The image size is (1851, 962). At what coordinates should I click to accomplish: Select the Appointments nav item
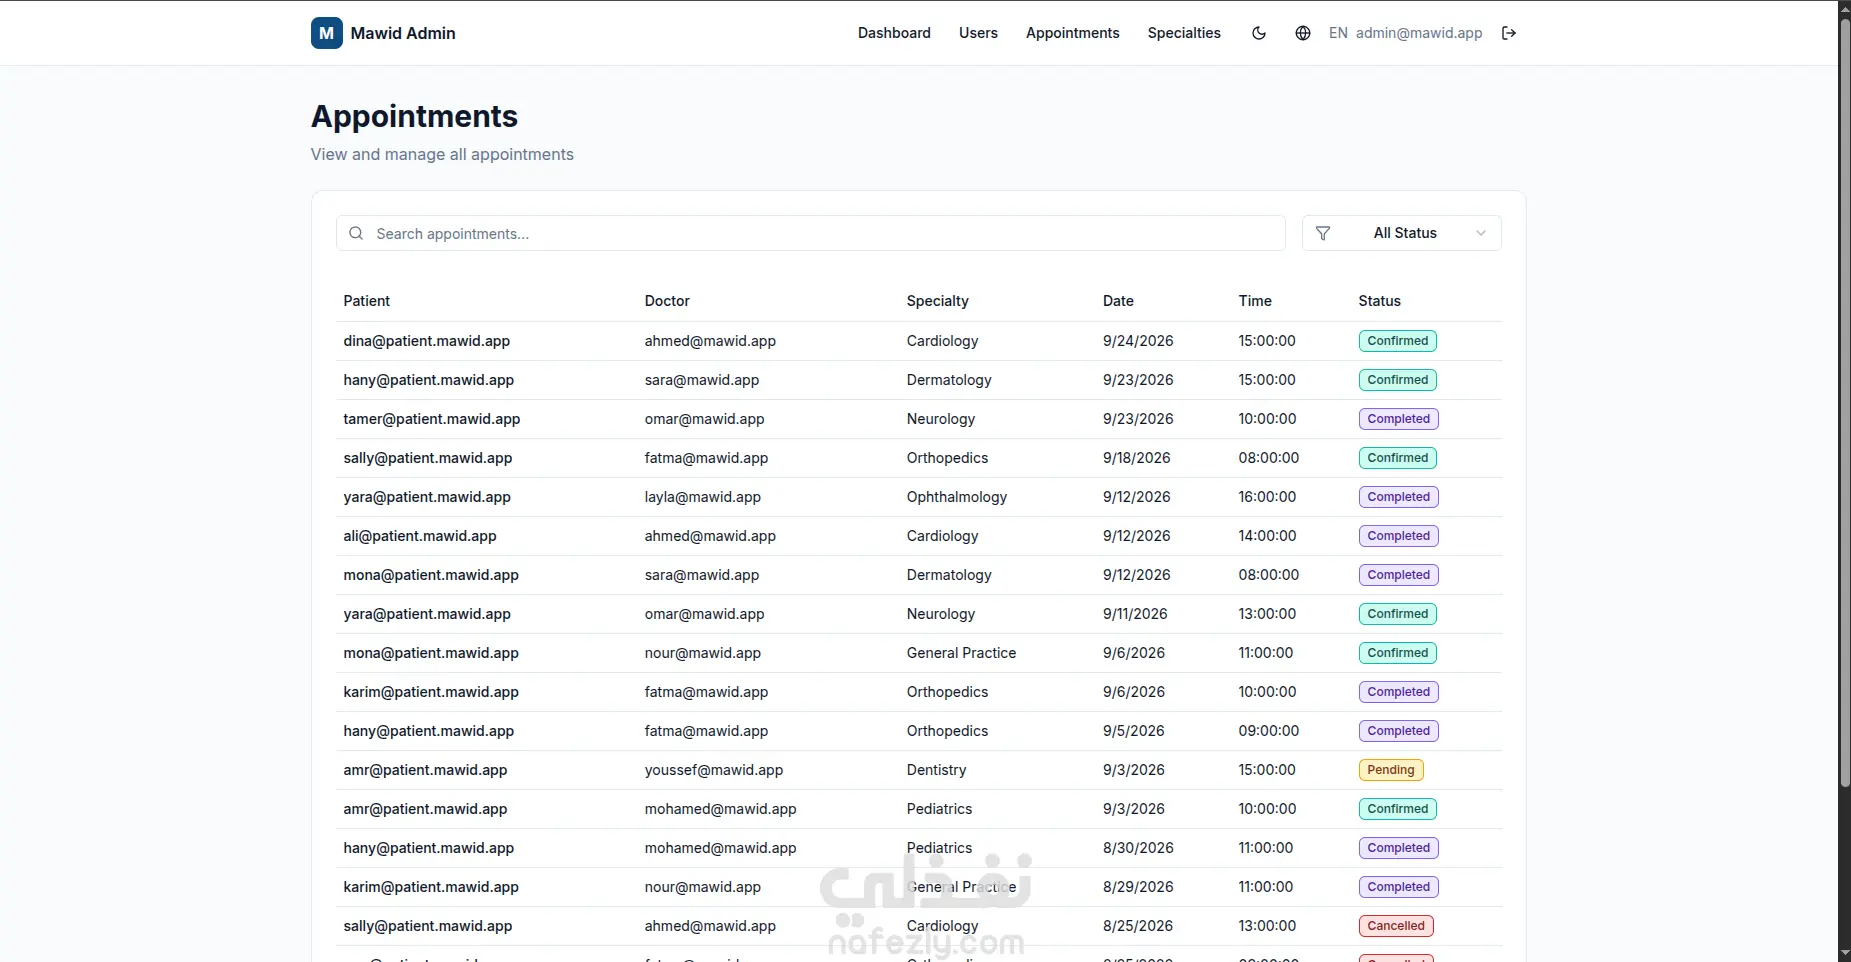pos(1073,33)
